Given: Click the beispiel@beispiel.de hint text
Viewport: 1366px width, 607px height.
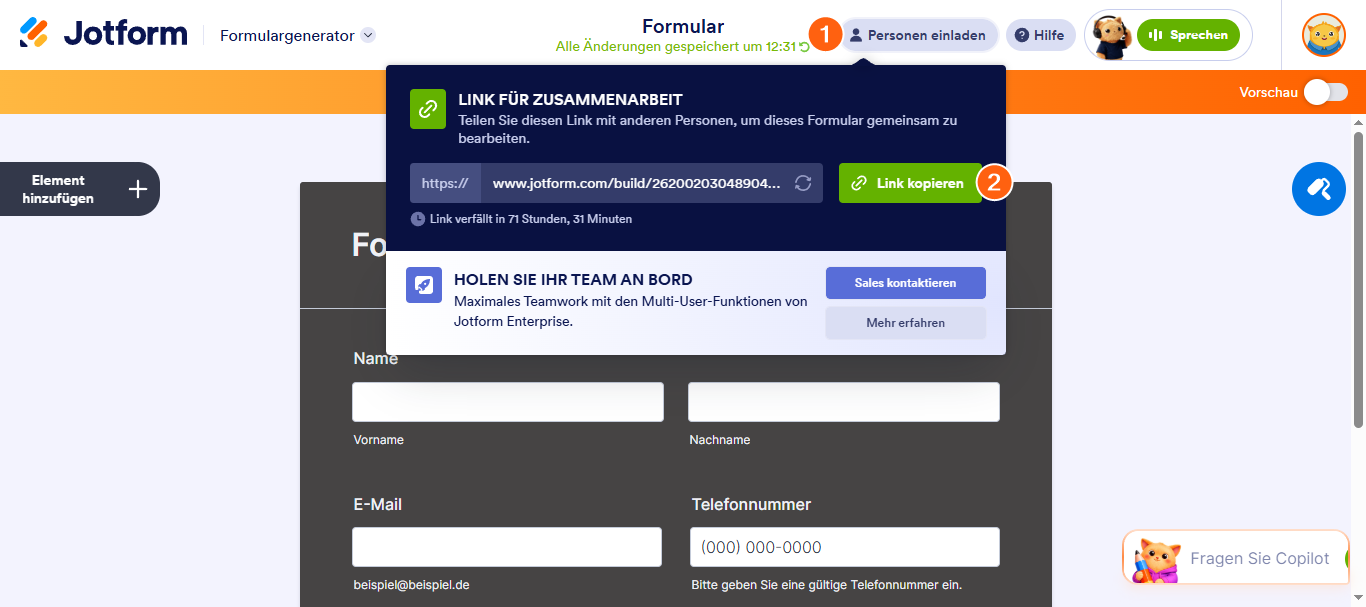Looking at the screenshot, I should pyautogui.click(x=411, y=585).
